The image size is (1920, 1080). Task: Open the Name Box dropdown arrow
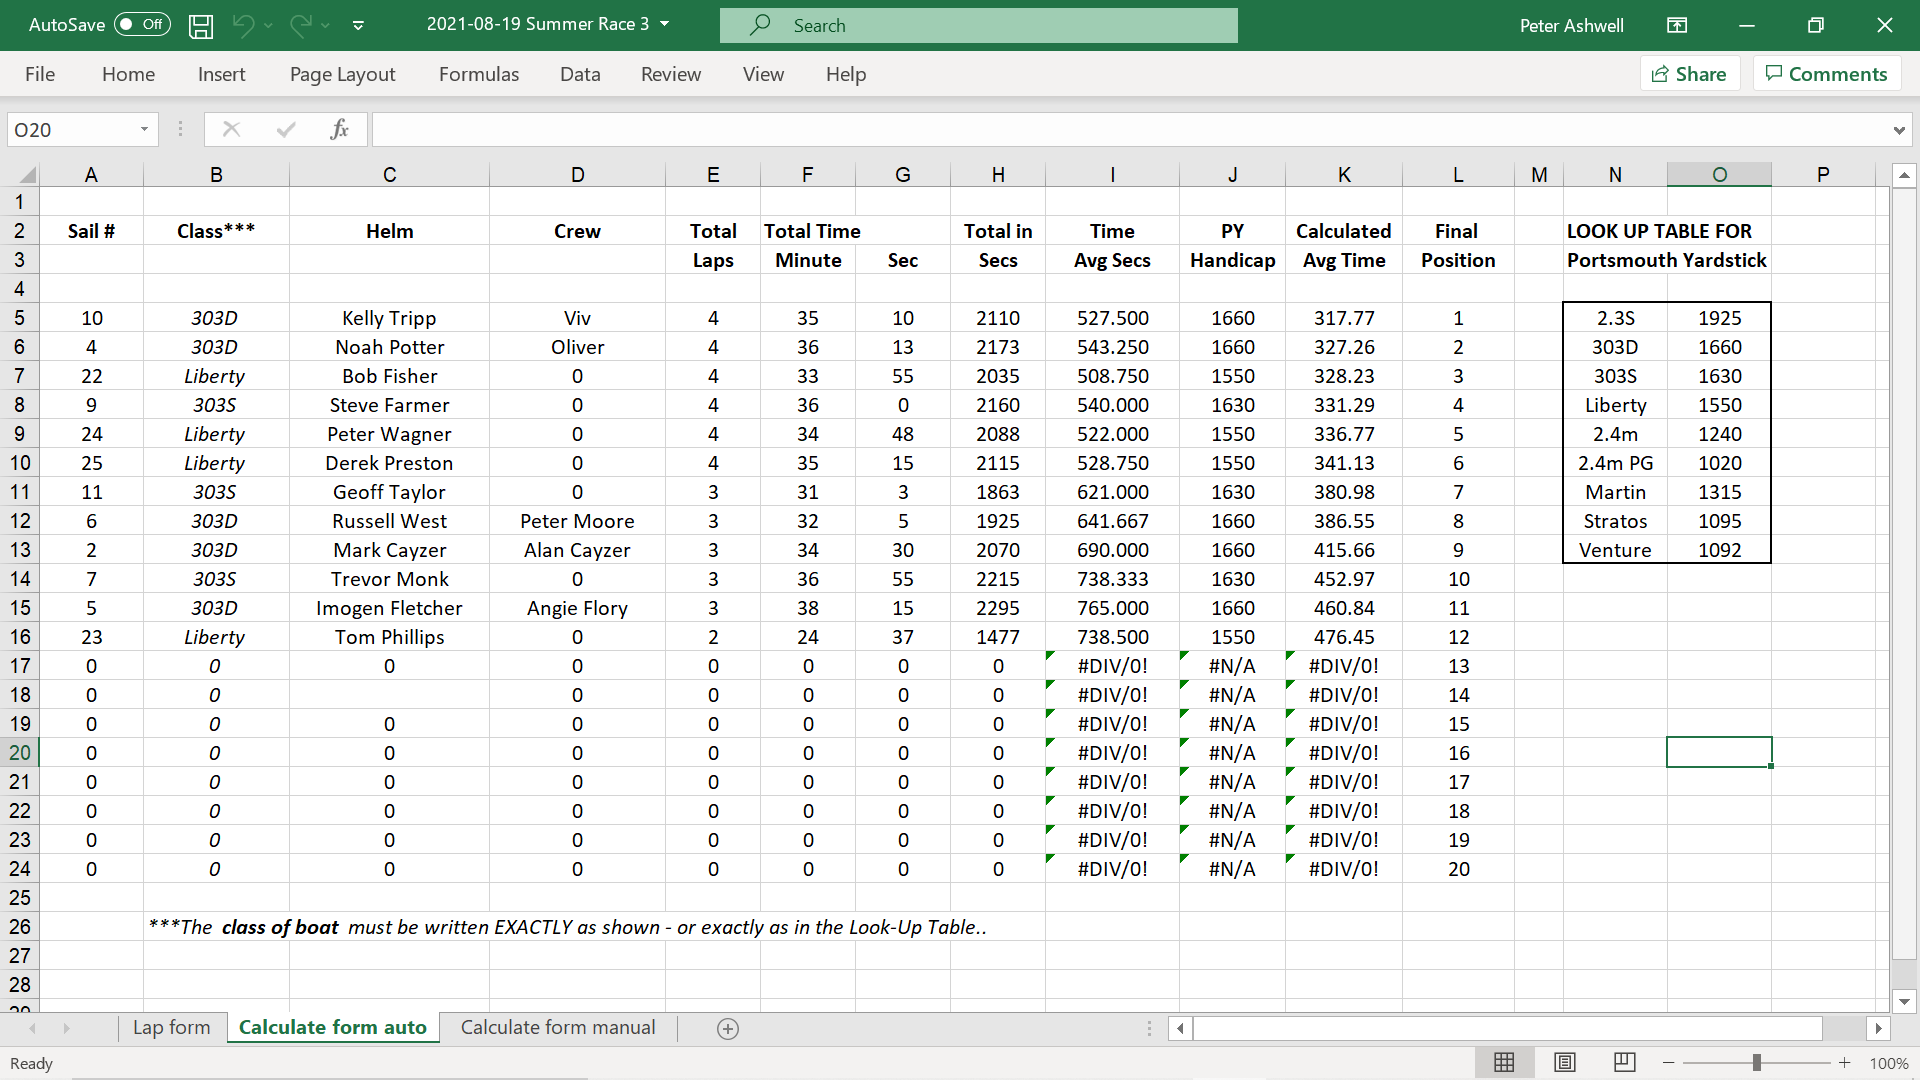144,130
